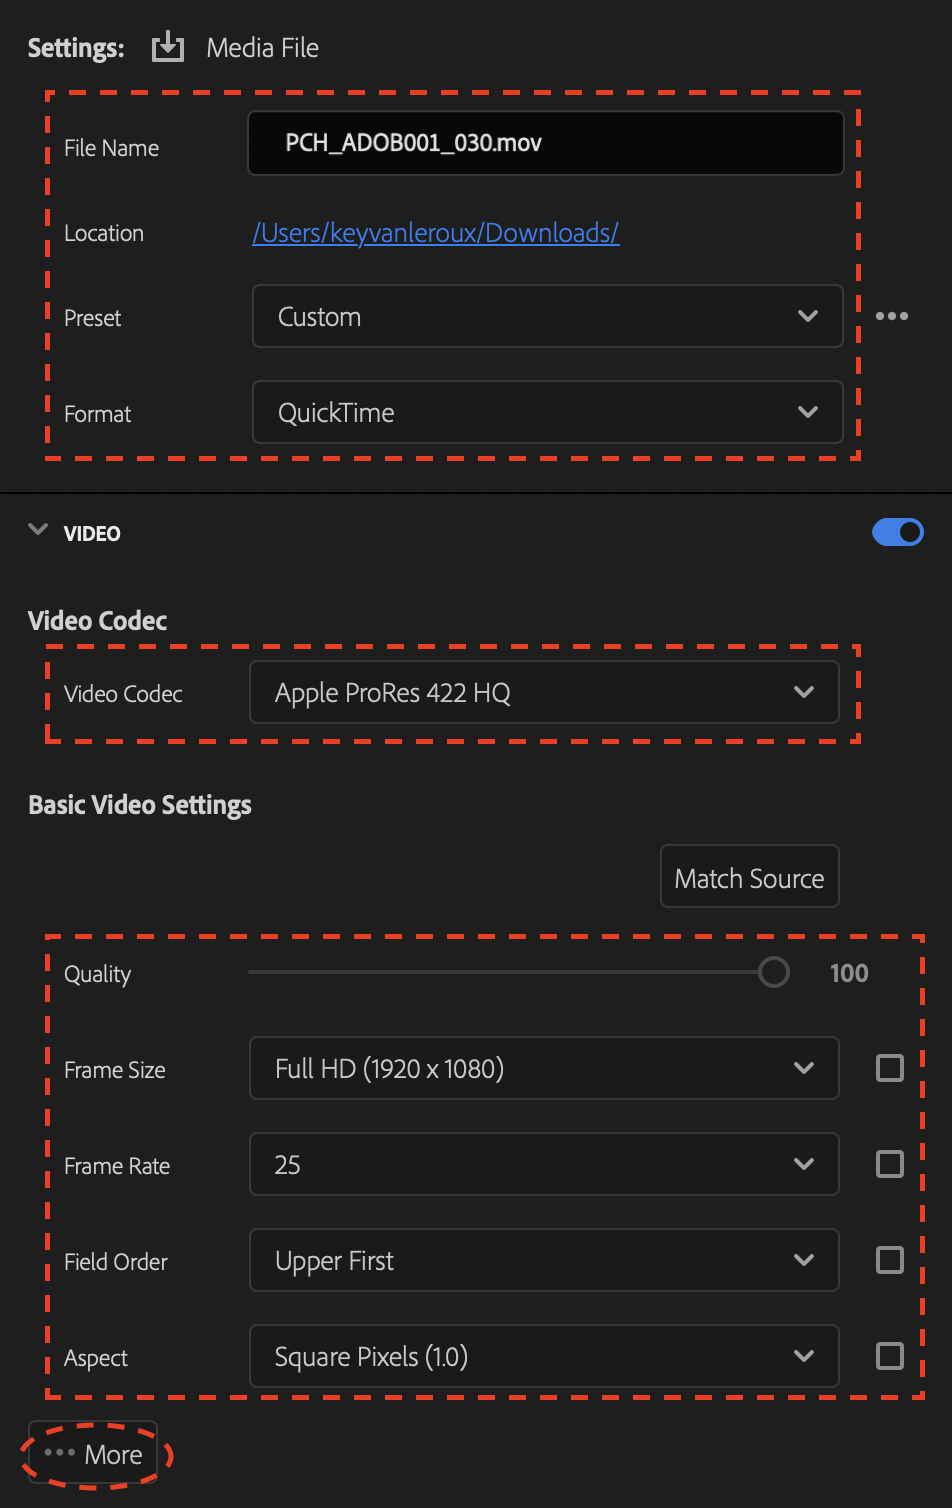Screen dimensions: 952x1508
Task: Open the Video Codec dropdown
Action: [x=543, y=692]
